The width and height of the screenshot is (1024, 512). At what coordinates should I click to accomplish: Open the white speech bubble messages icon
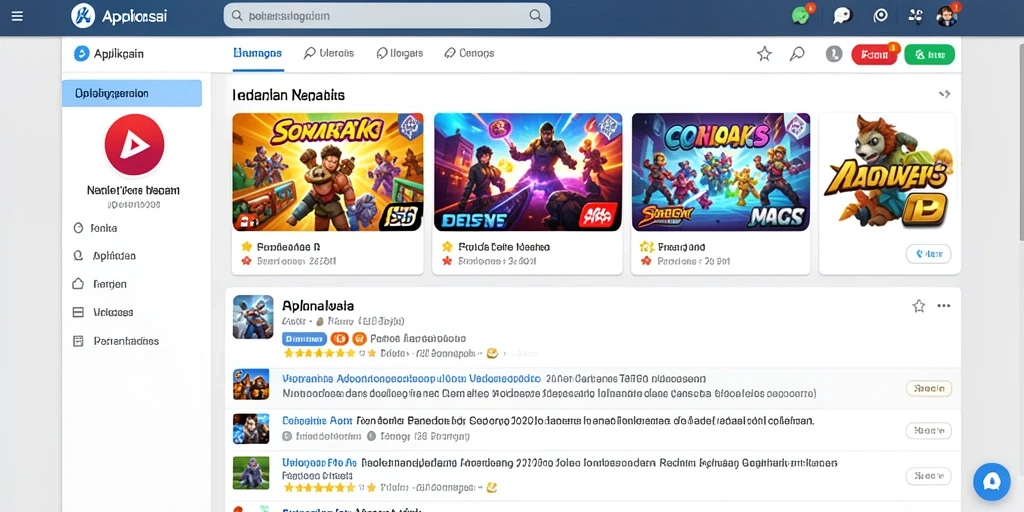tap(842, 16)
